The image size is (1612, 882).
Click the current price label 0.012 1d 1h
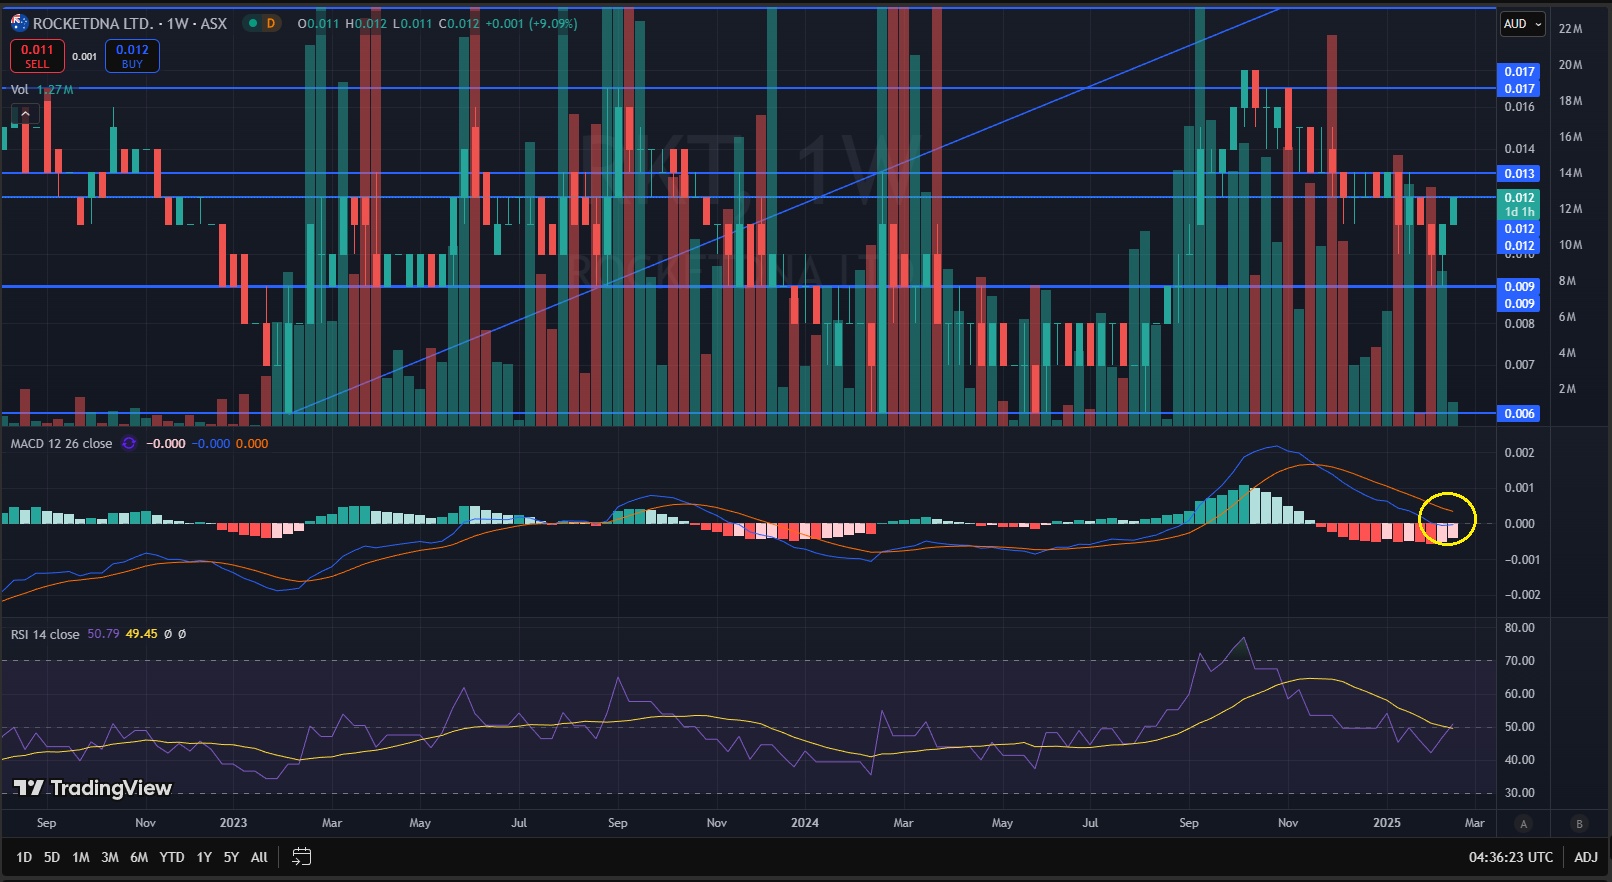[1520, 205]
